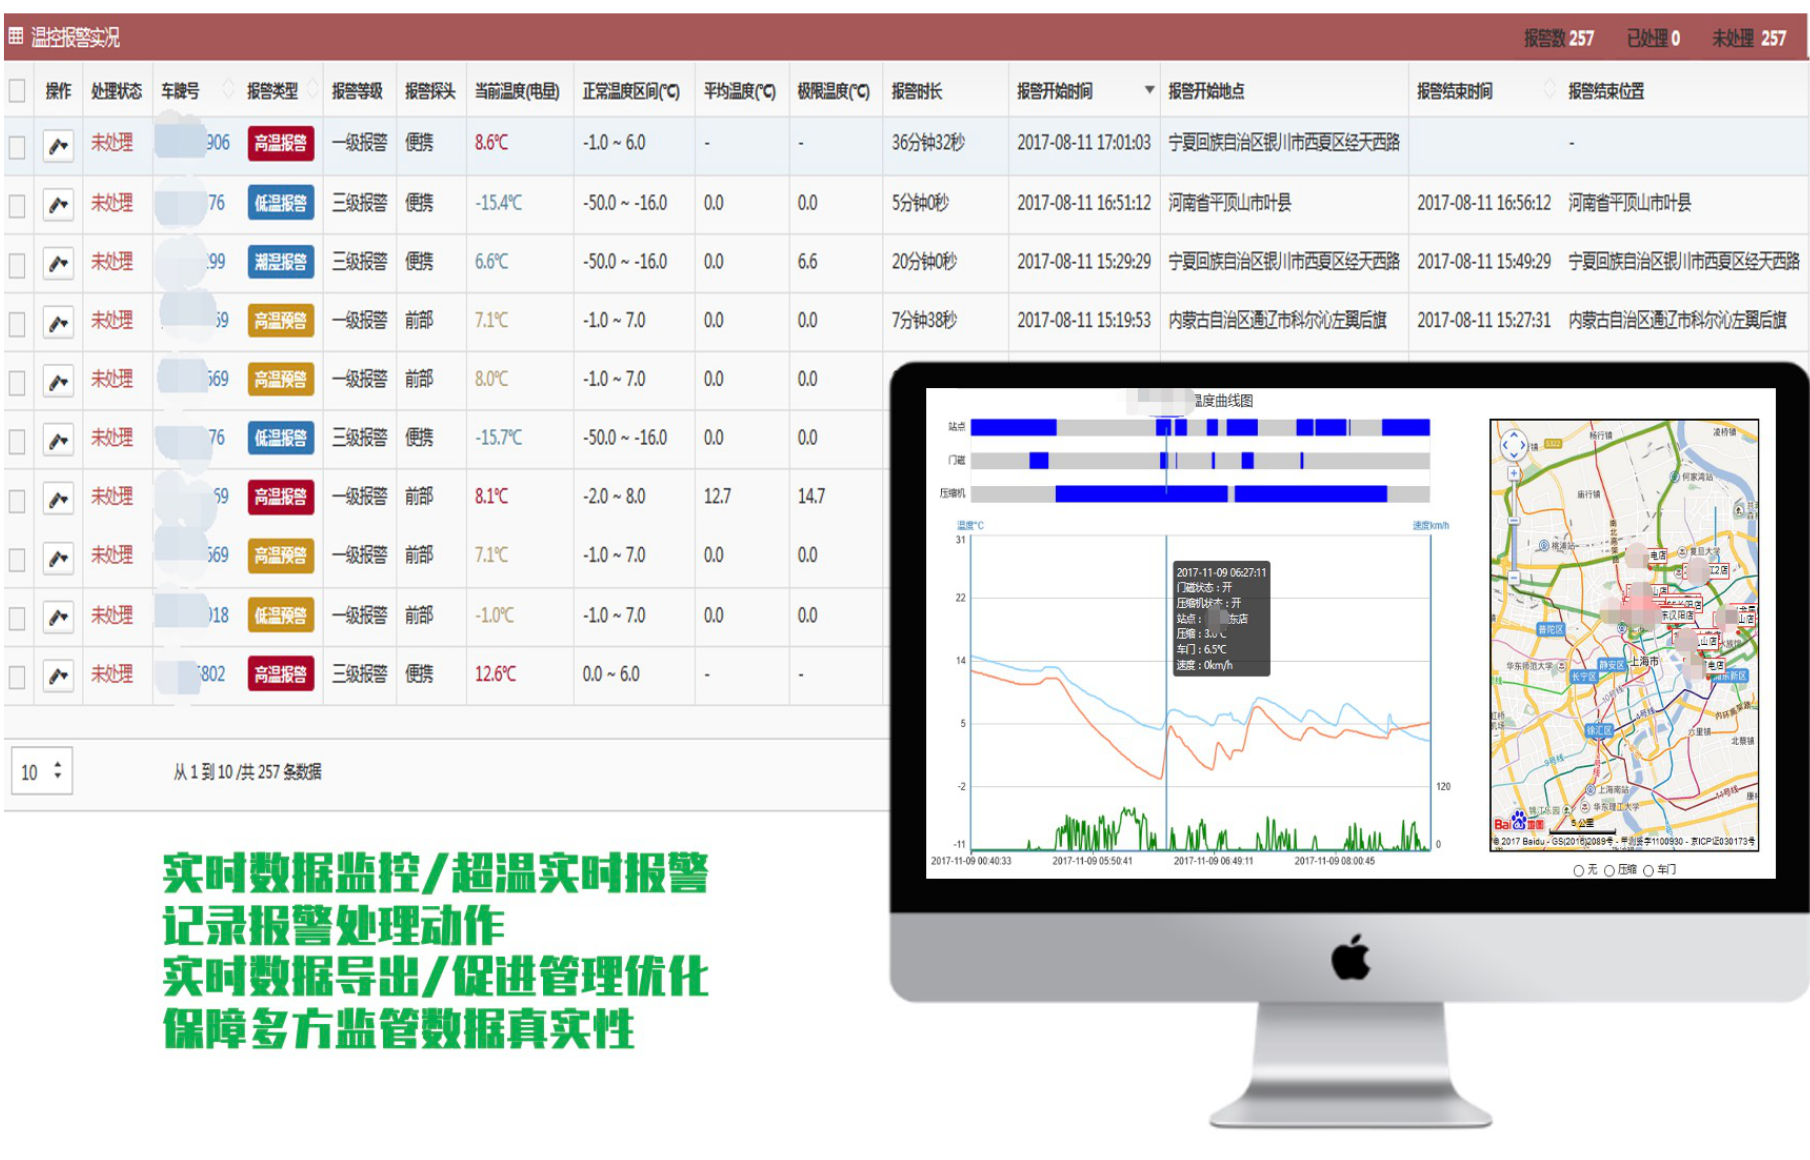This screenshot has width=1810, height=1160.
Task: Click the edit icon in the 12.6℃ alarm row
Action: pyautogui.click(x=58, y=676)
